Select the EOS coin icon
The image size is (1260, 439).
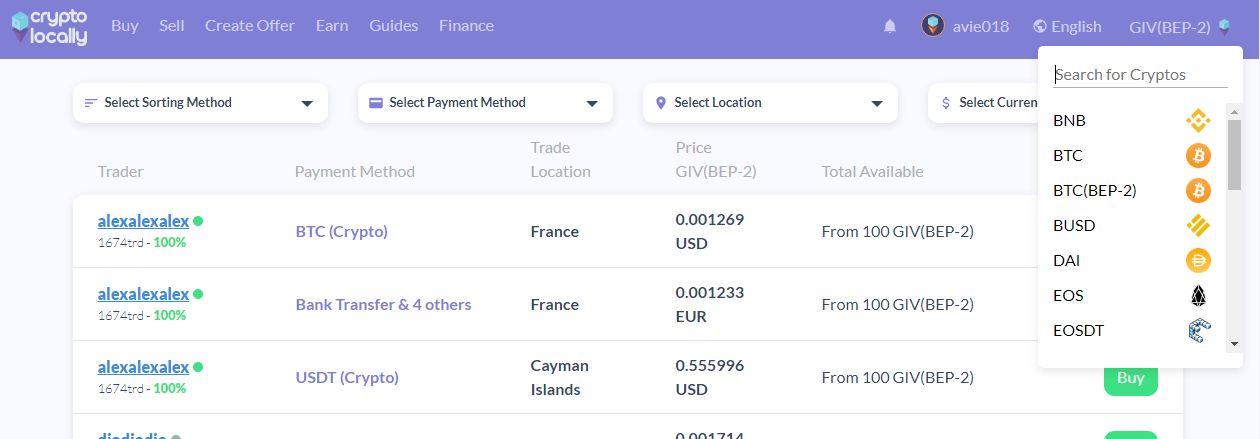[x=1198, y=296]
